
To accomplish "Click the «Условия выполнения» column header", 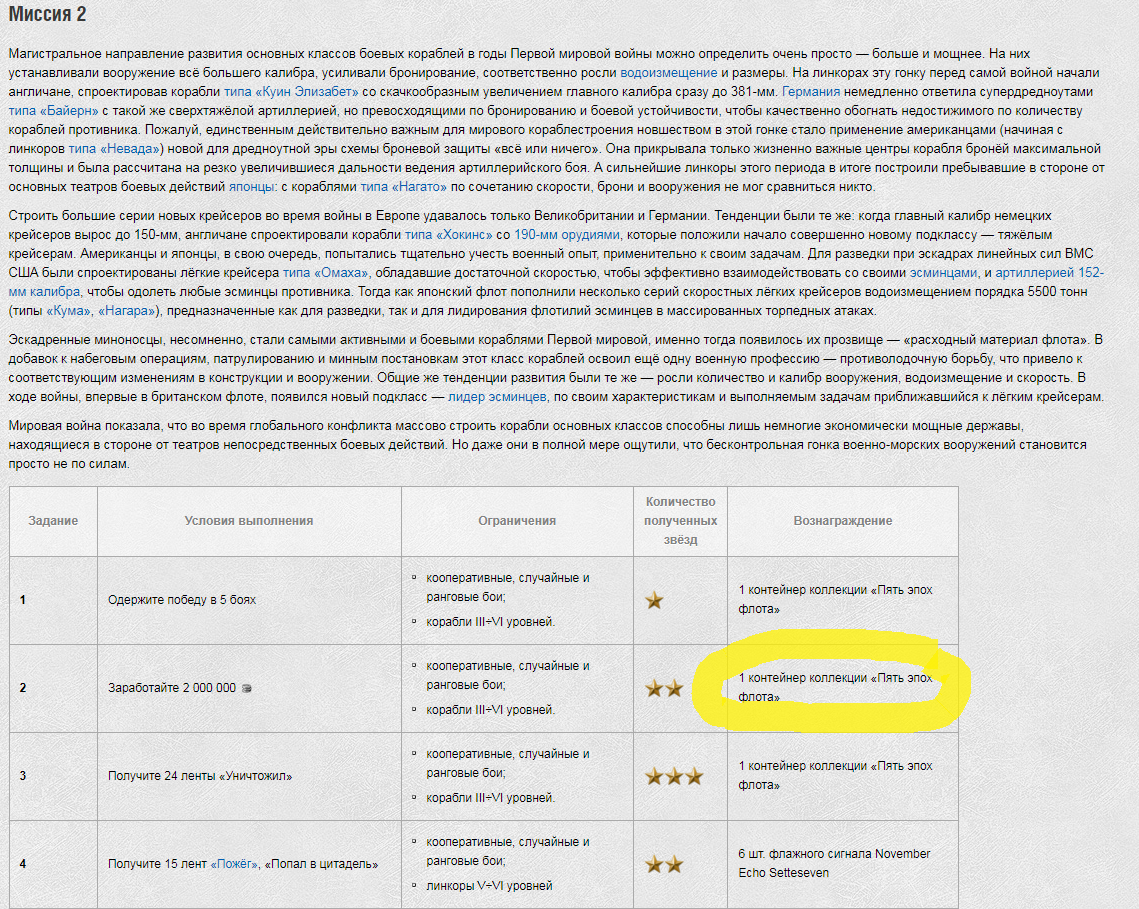I will point(249,521).
